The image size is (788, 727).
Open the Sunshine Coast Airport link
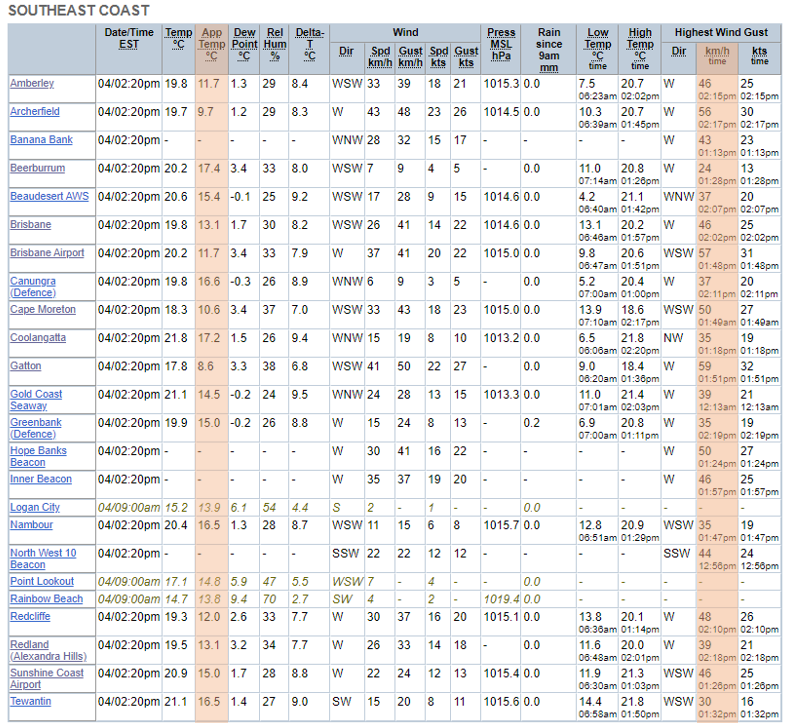[47, 679]
